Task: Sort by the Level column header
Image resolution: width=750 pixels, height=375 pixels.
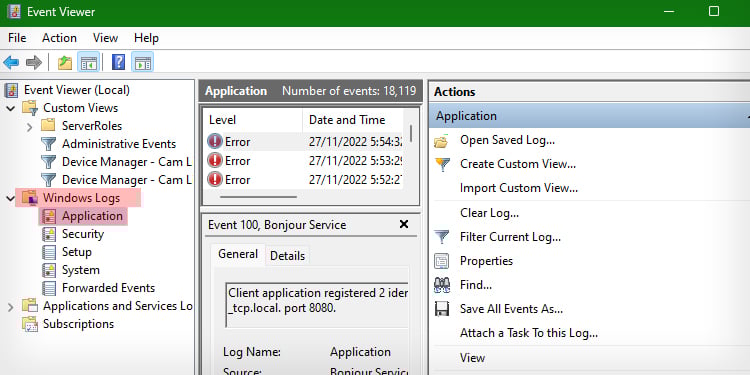Action: click(253, 120)
